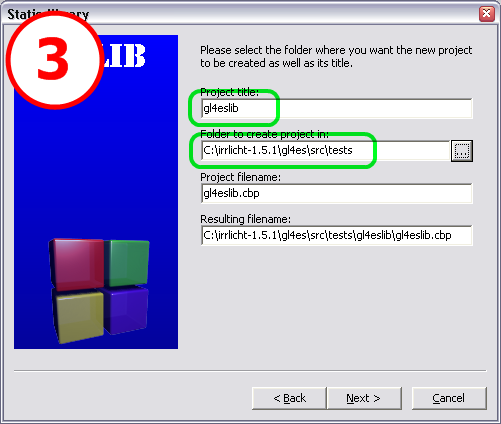
Task: Cancel the static library wizard
Action: click(x=449, y=398)
